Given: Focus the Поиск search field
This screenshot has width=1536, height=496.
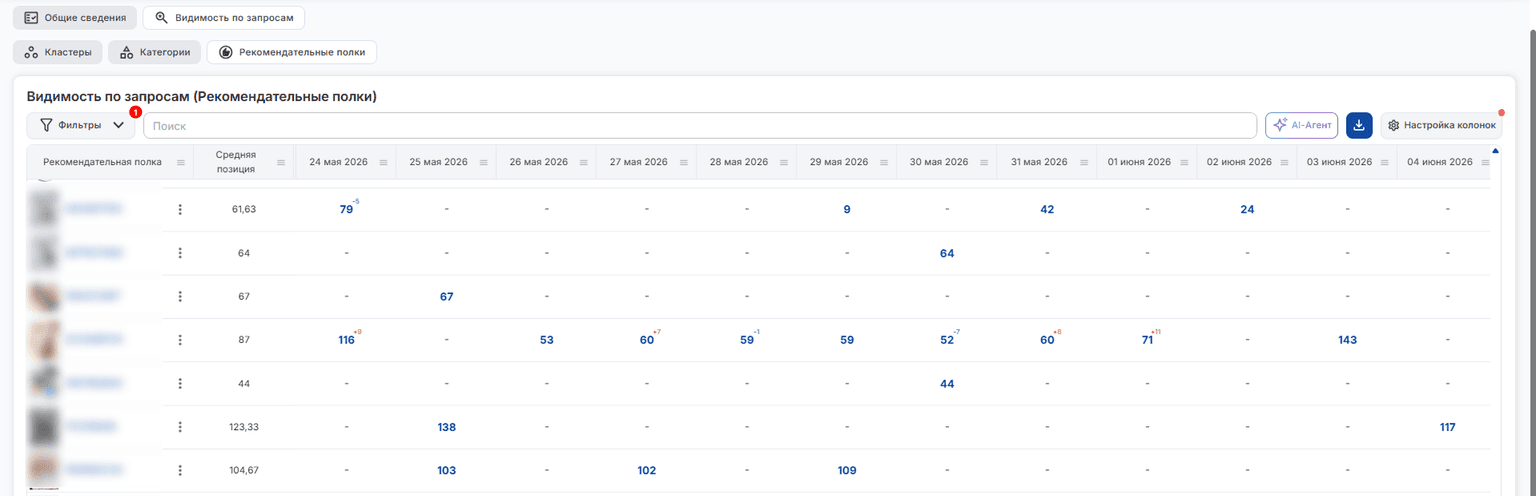Looking at the screenshot, I should pyautogui.click(x=700, y=125).
